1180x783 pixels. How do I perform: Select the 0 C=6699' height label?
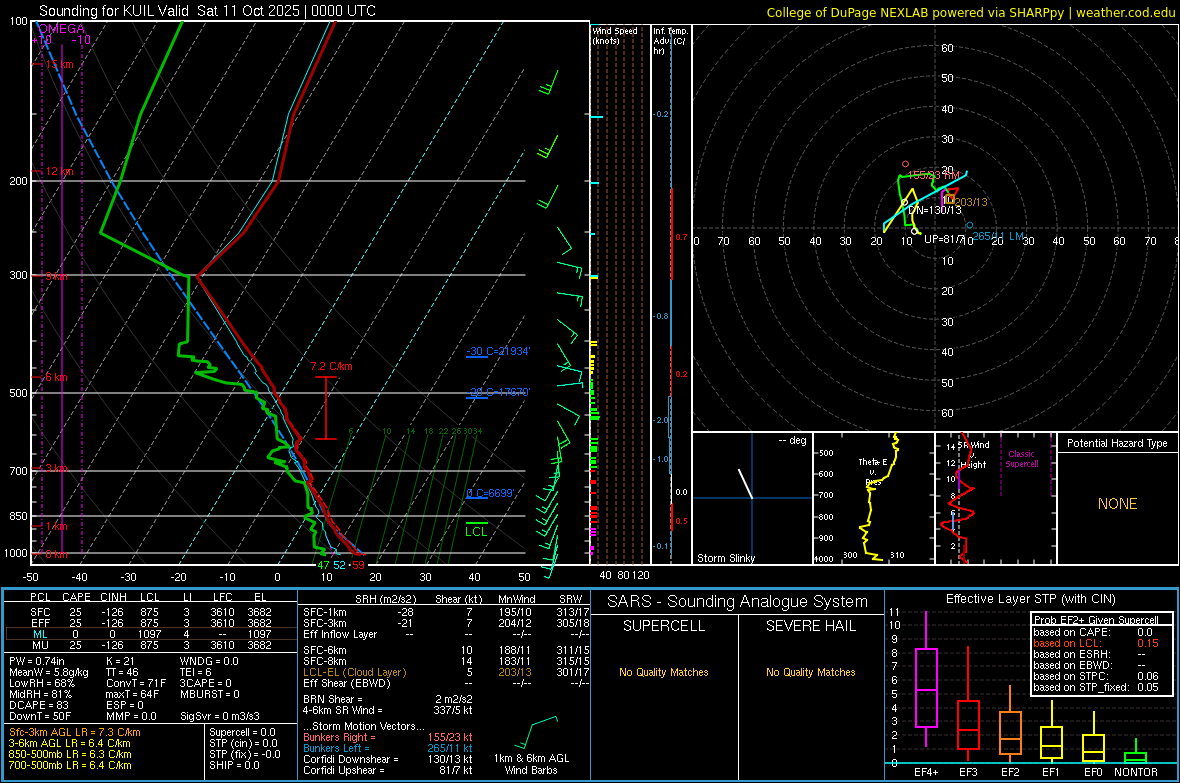491,493
